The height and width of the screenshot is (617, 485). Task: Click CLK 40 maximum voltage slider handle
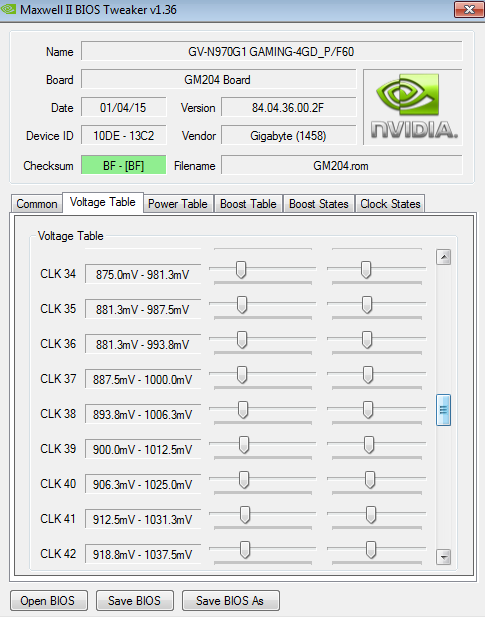coord(370,480)
